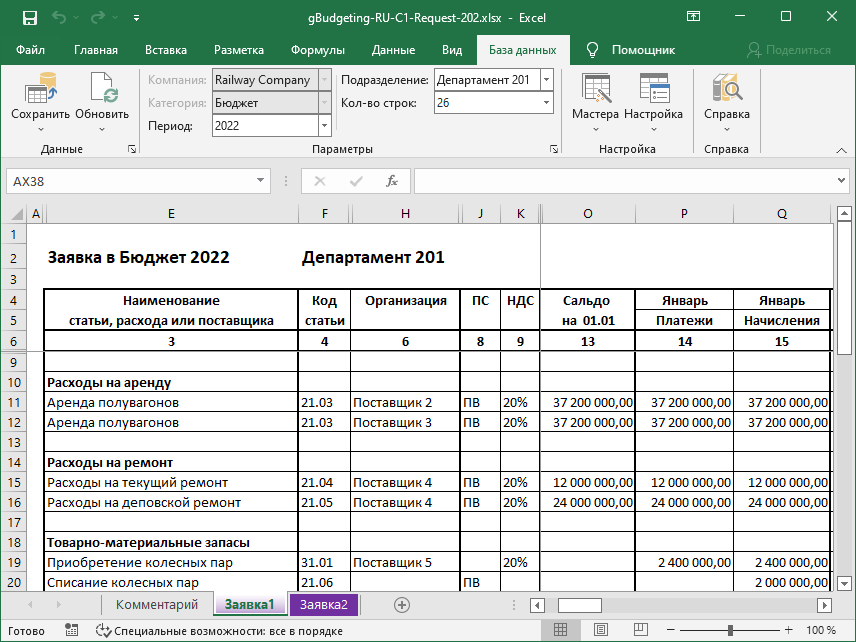Screen dimensions: 856x642
Task: Open the Name Box dropdown arrow
Action: point(260,181)
